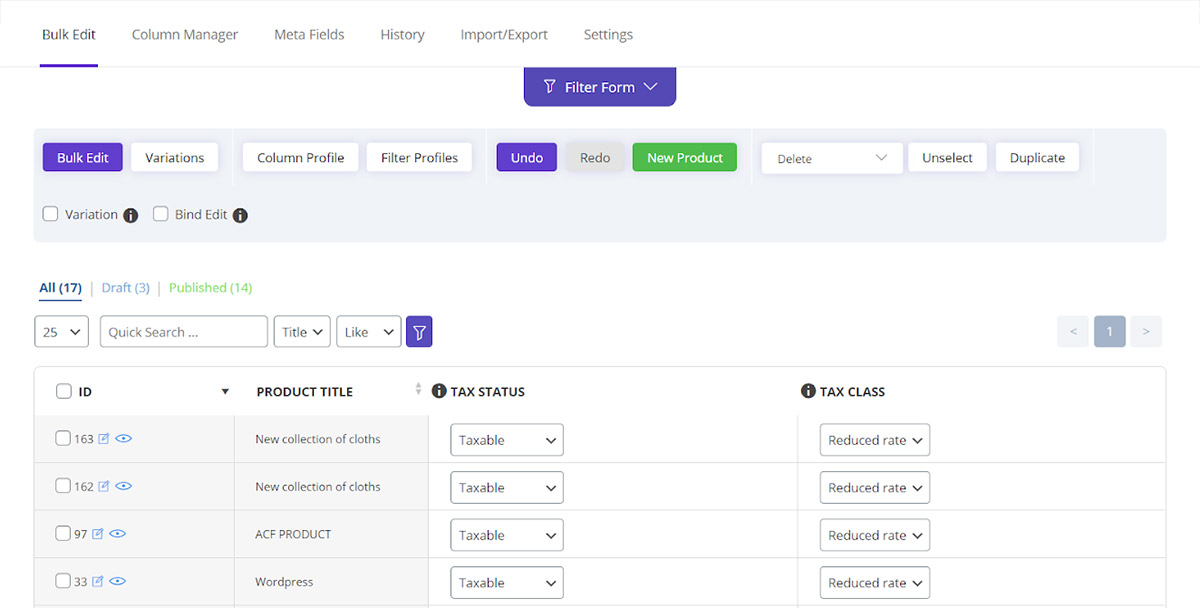Open Tax Status dropdown for product 163

507,440
